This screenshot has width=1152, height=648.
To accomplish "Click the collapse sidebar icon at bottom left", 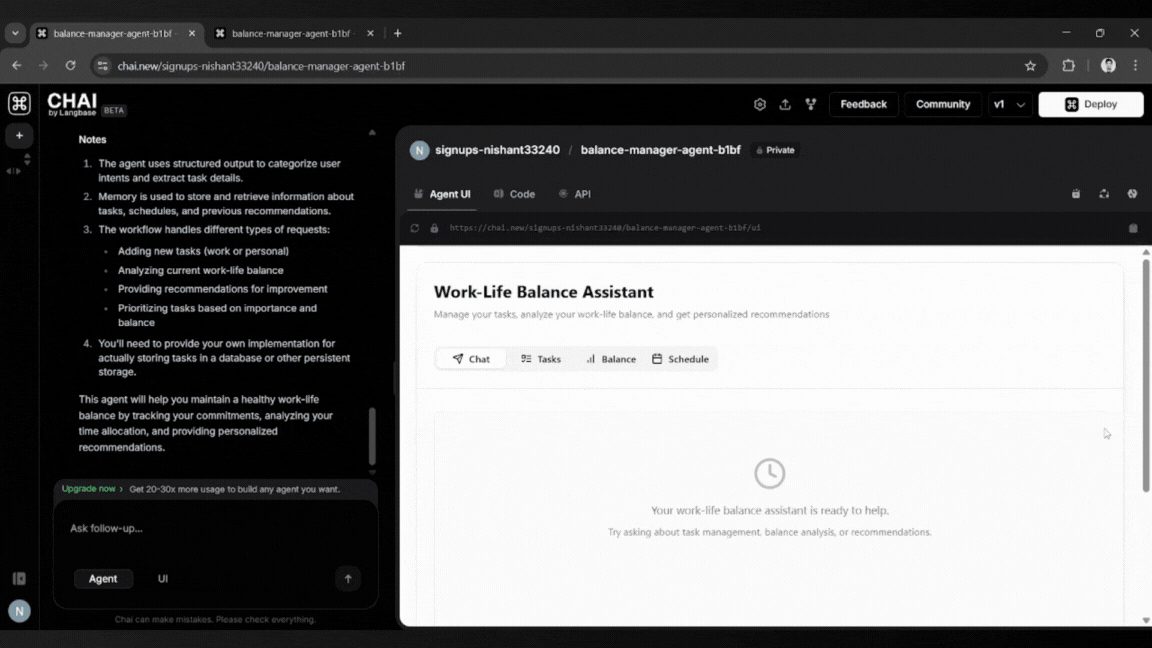I will (x=18, y=578).
